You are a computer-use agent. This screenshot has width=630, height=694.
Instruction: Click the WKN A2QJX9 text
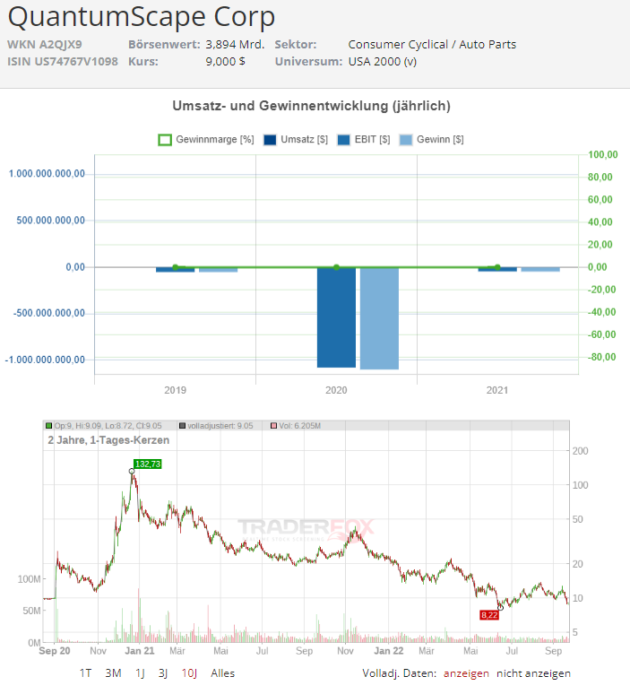(45, 45)
